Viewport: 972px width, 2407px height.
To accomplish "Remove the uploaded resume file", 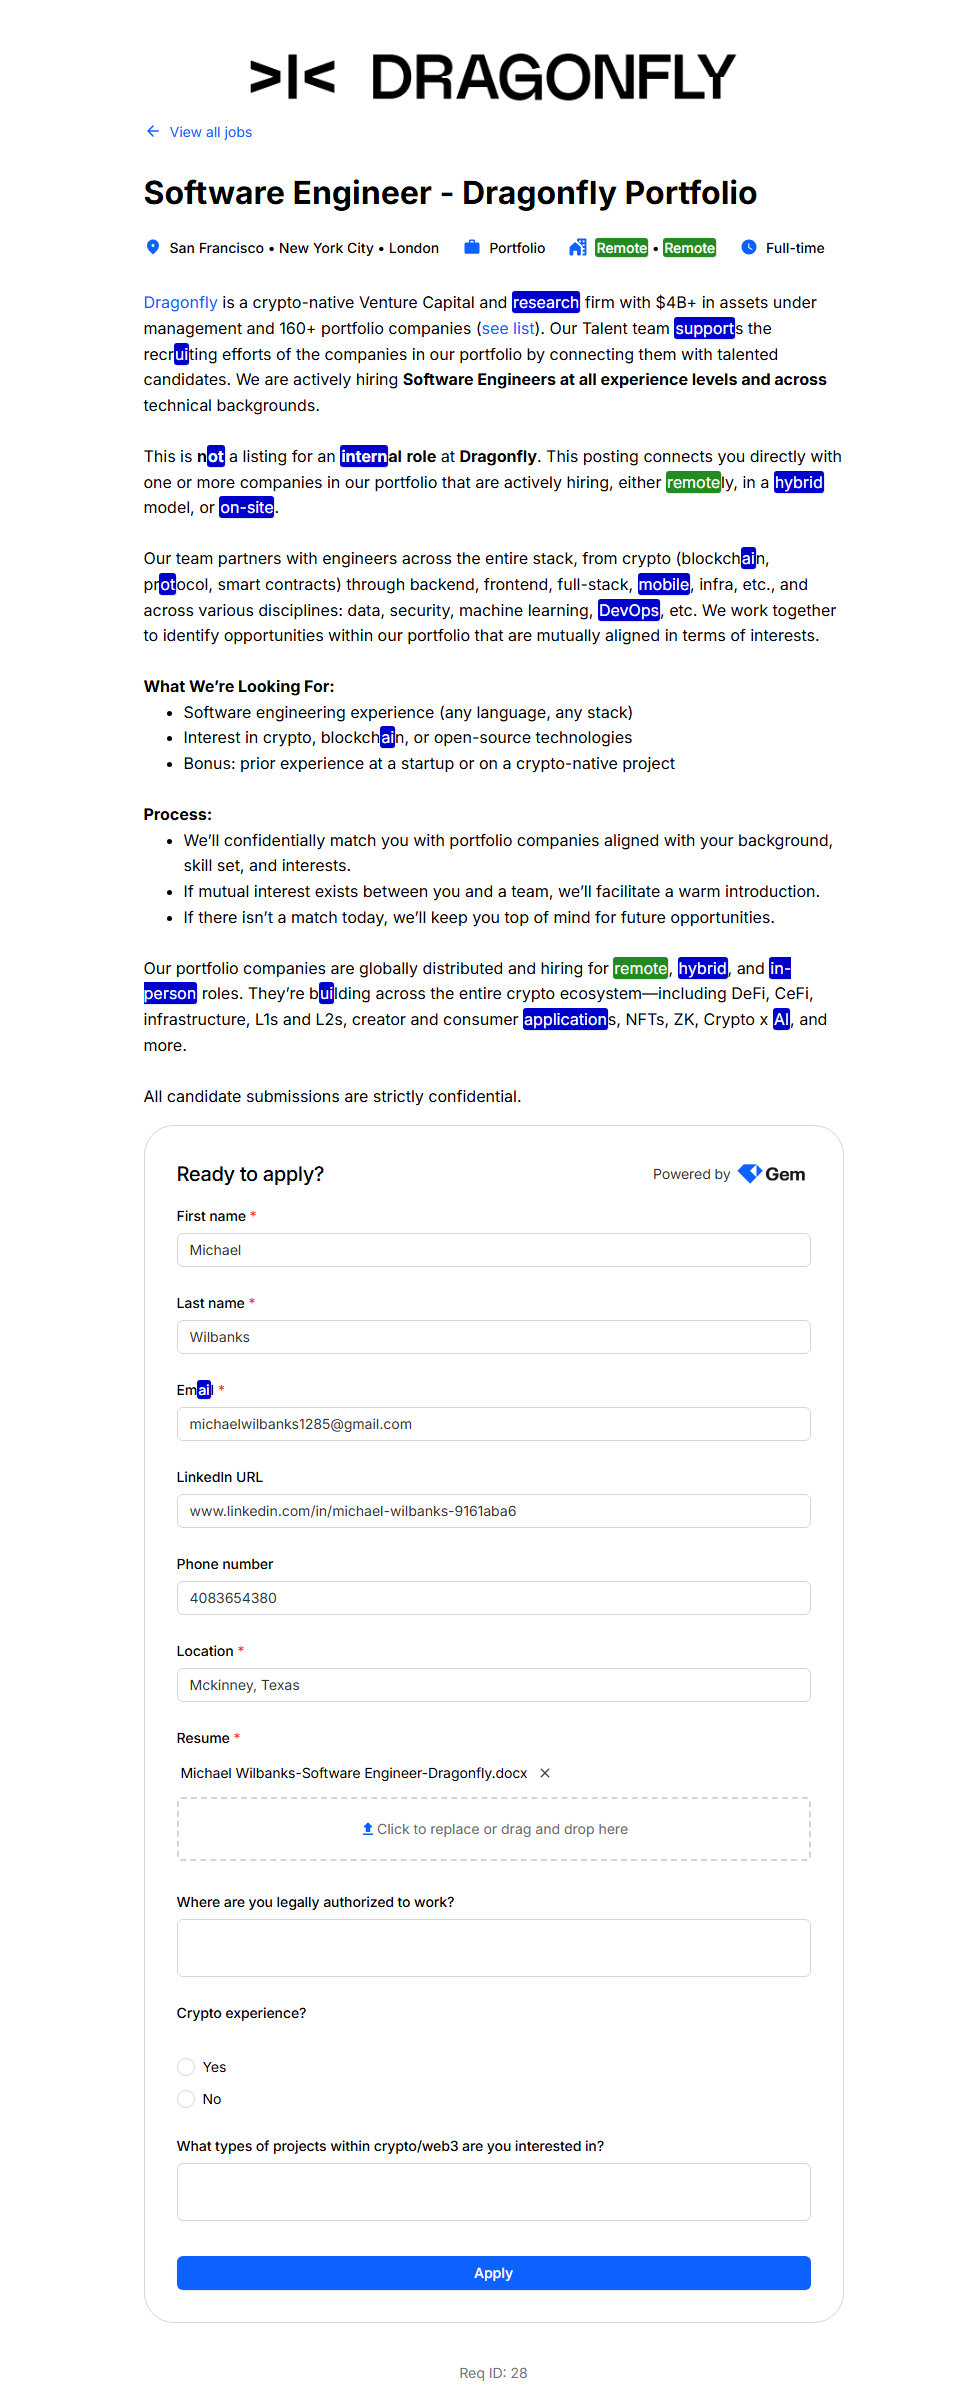I will click(x=545, y=1773).
